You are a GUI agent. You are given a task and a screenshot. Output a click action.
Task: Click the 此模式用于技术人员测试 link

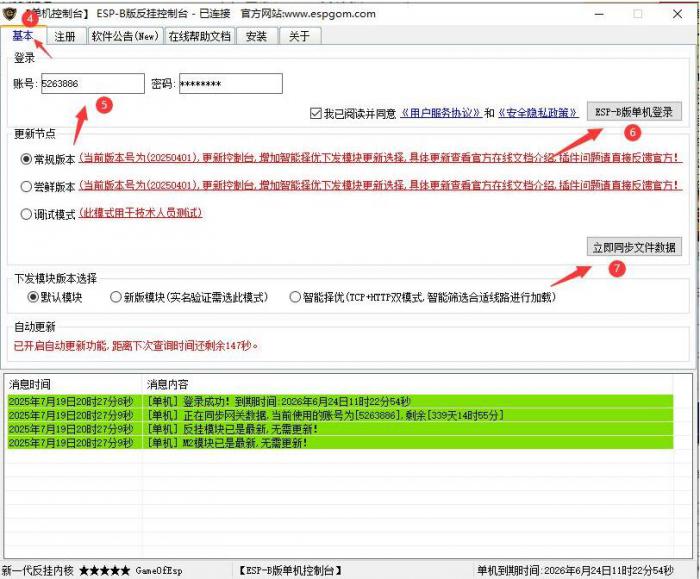pos(141,213)
